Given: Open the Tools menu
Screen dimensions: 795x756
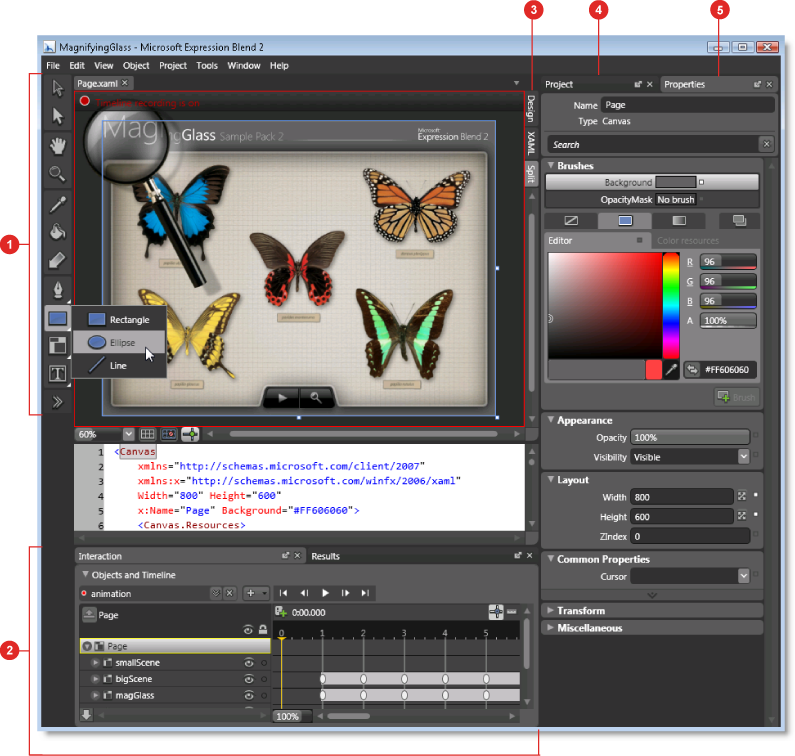Looking at the screenshot, I should click(207, 65).
